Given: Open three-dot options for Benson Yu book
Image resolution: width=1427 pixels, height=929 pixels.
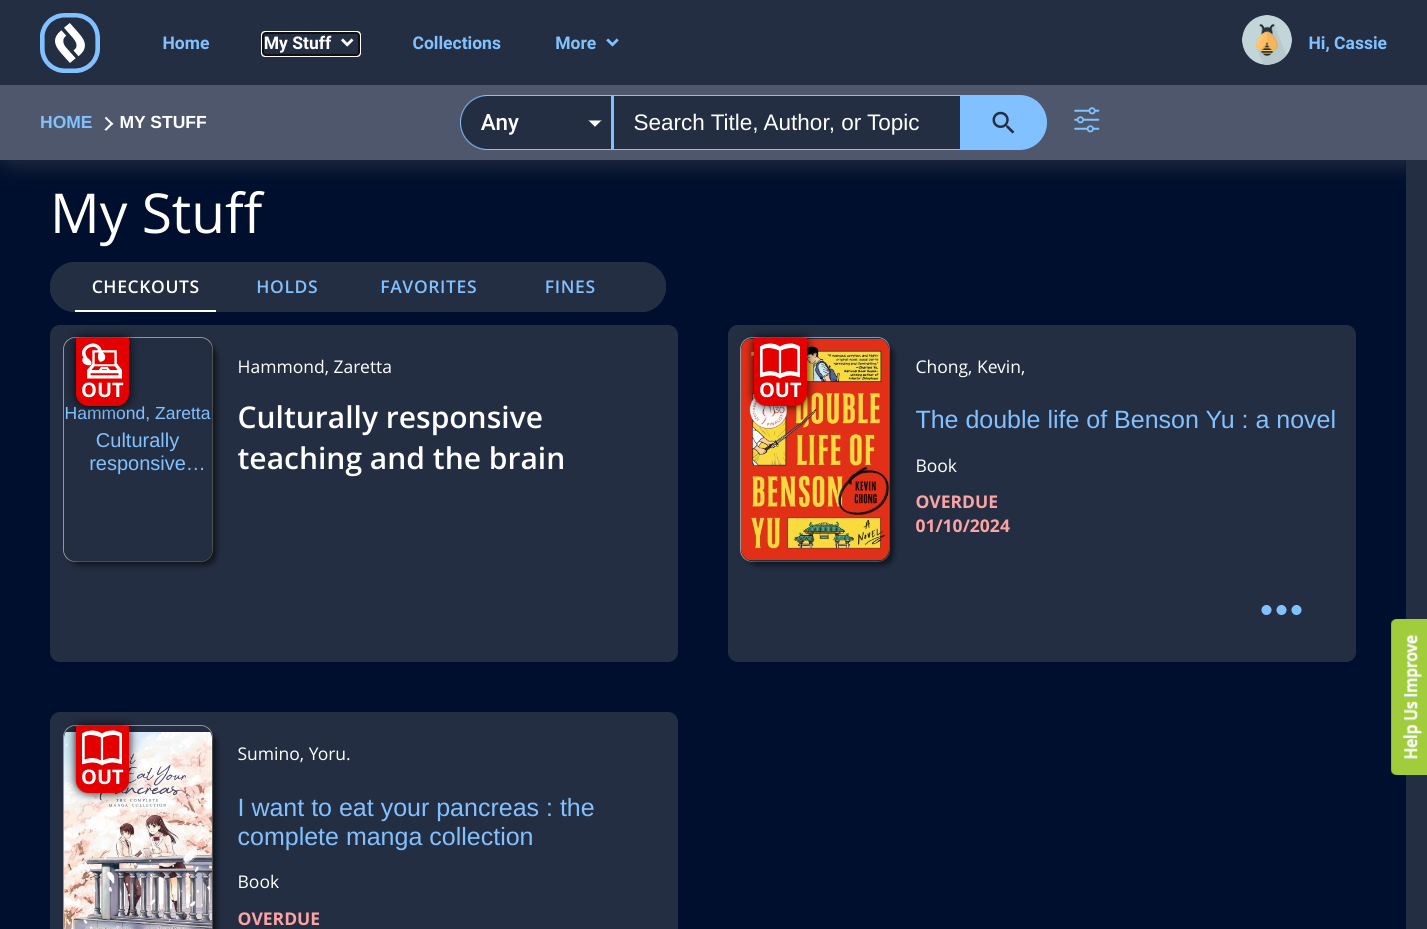Looking at the screenshot, I should (1281, 610).
